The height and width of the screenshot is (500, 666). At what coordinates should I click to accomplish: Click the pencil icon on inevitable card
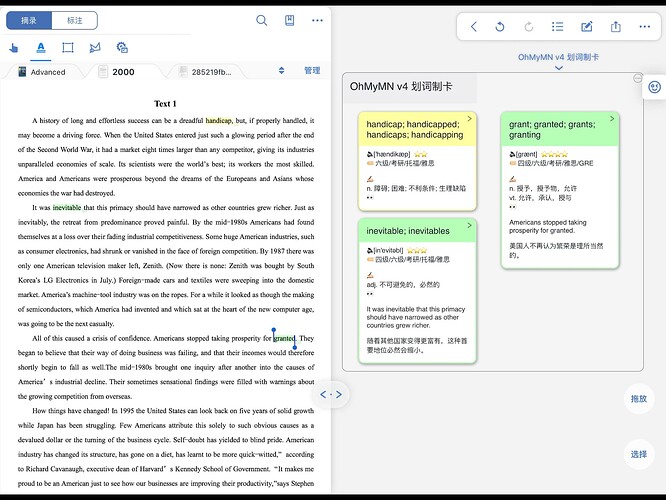[370, 275]
